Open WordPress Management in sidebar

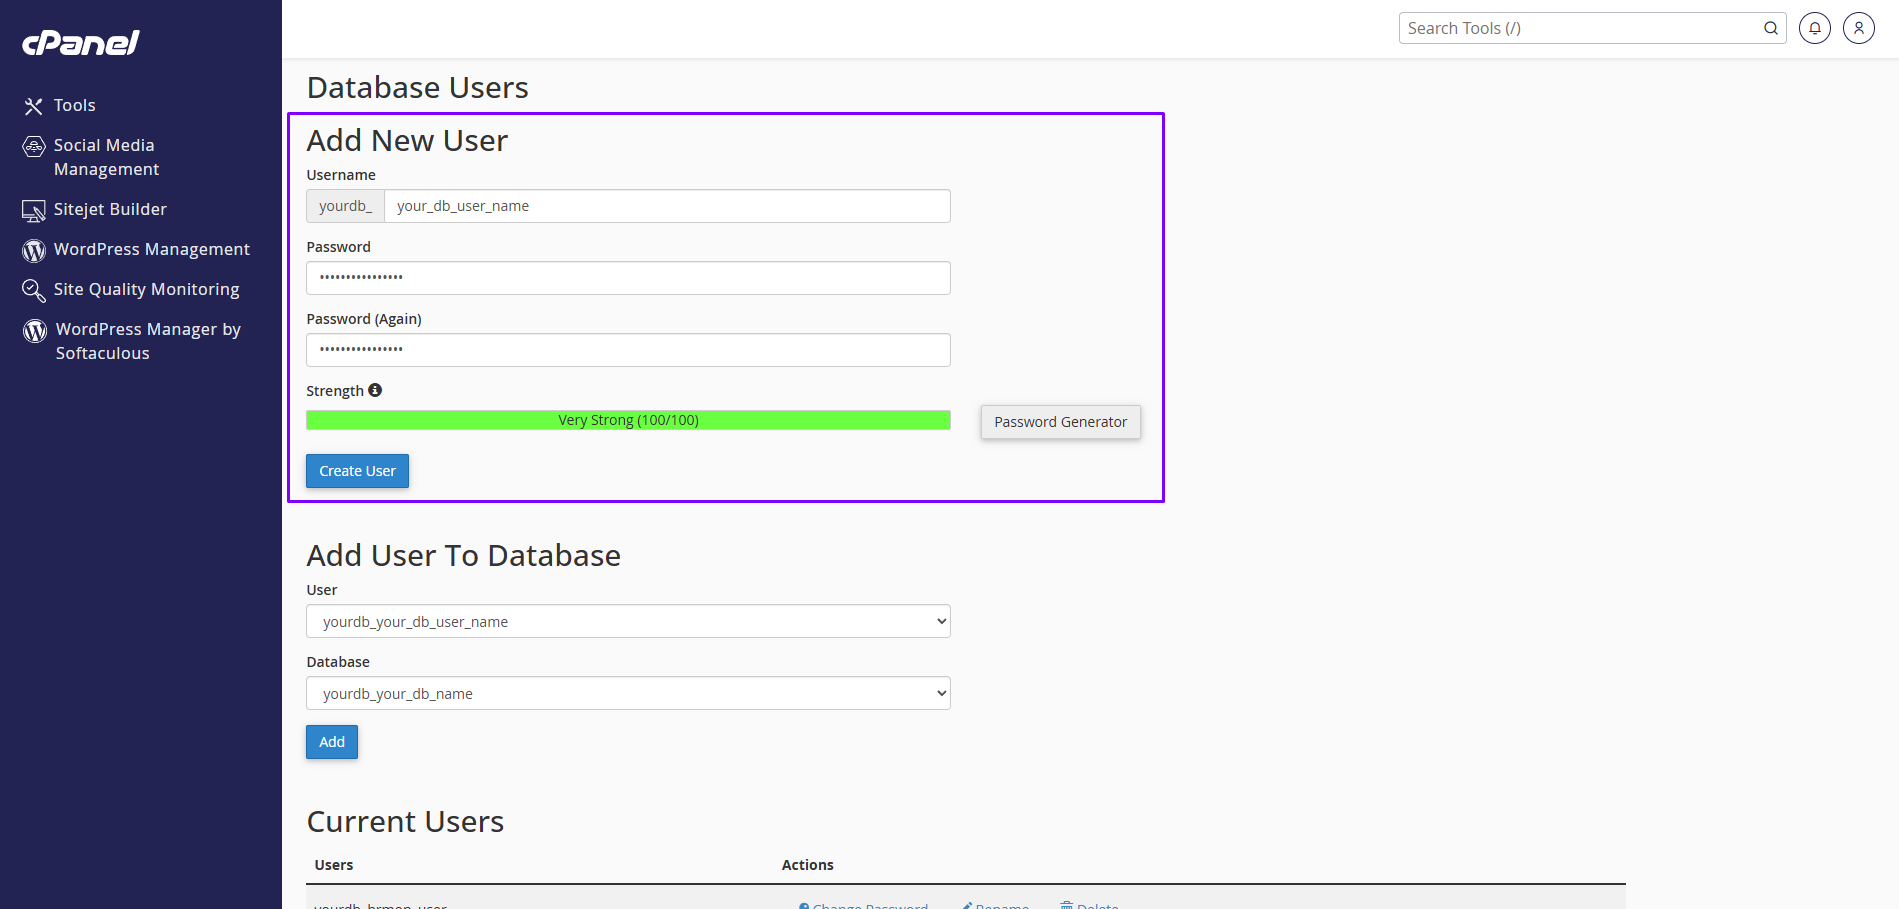[151, 249]
